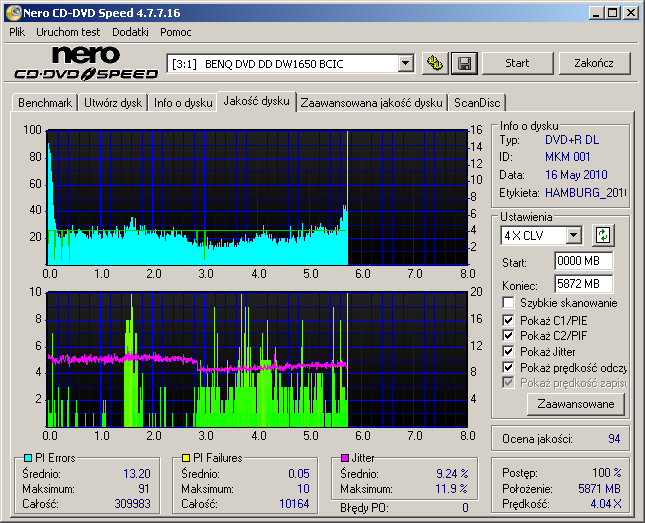Click the green refresh speed settings icon
645x523 pixels.
pos(603,235)
